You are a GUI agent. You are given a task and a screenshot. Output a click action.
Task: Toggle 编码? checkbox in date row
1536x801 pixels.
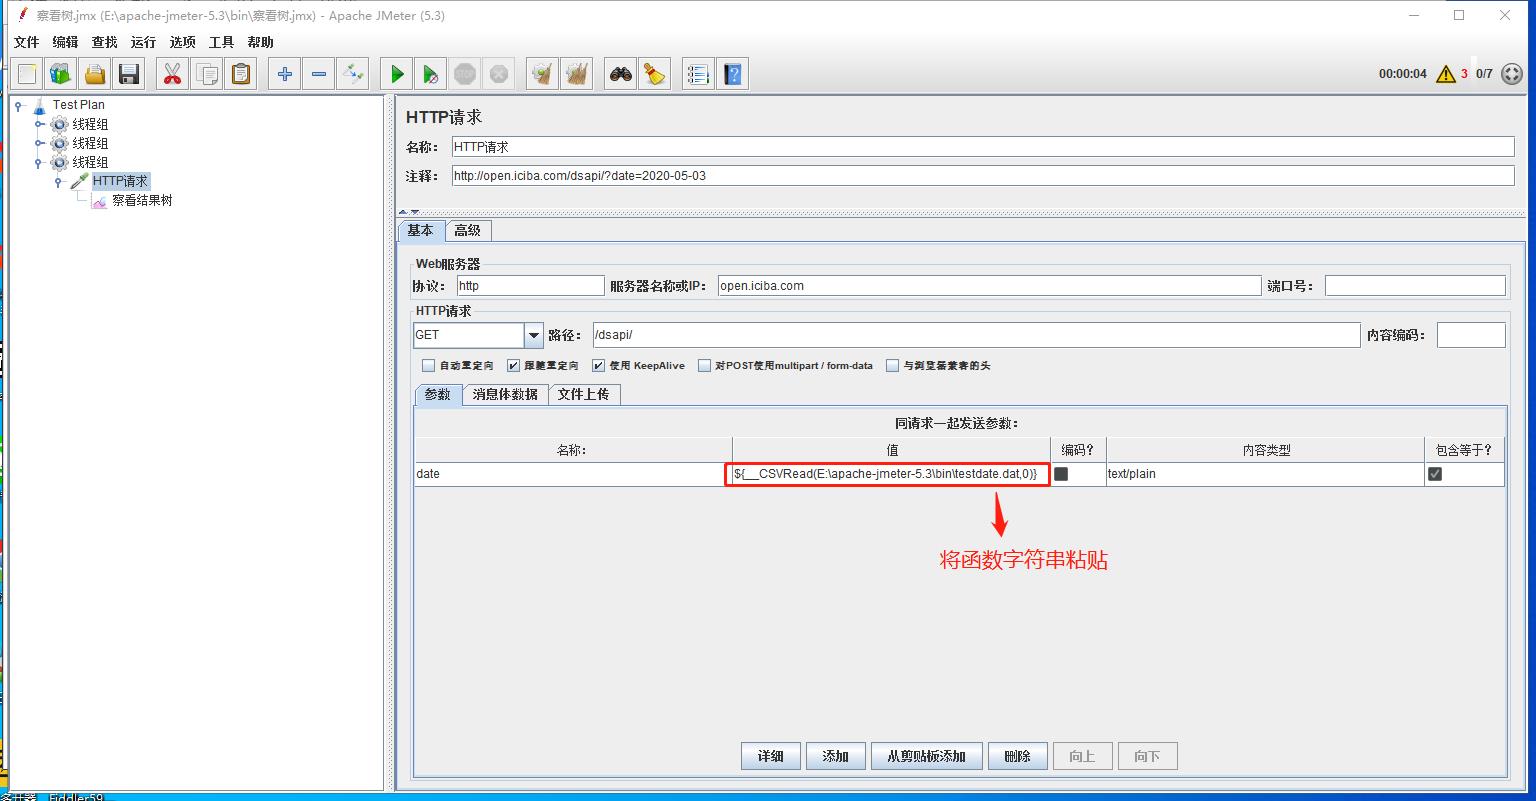[x=1061, y=474]
